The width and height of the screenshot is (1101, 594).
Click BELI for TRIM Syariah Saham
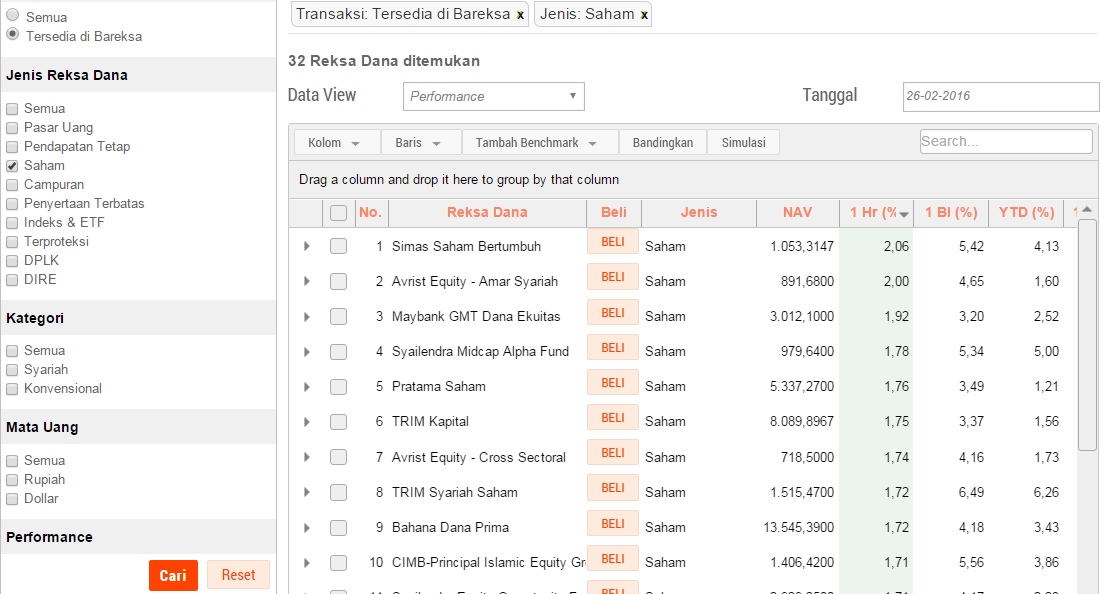(x=612, y=488)
